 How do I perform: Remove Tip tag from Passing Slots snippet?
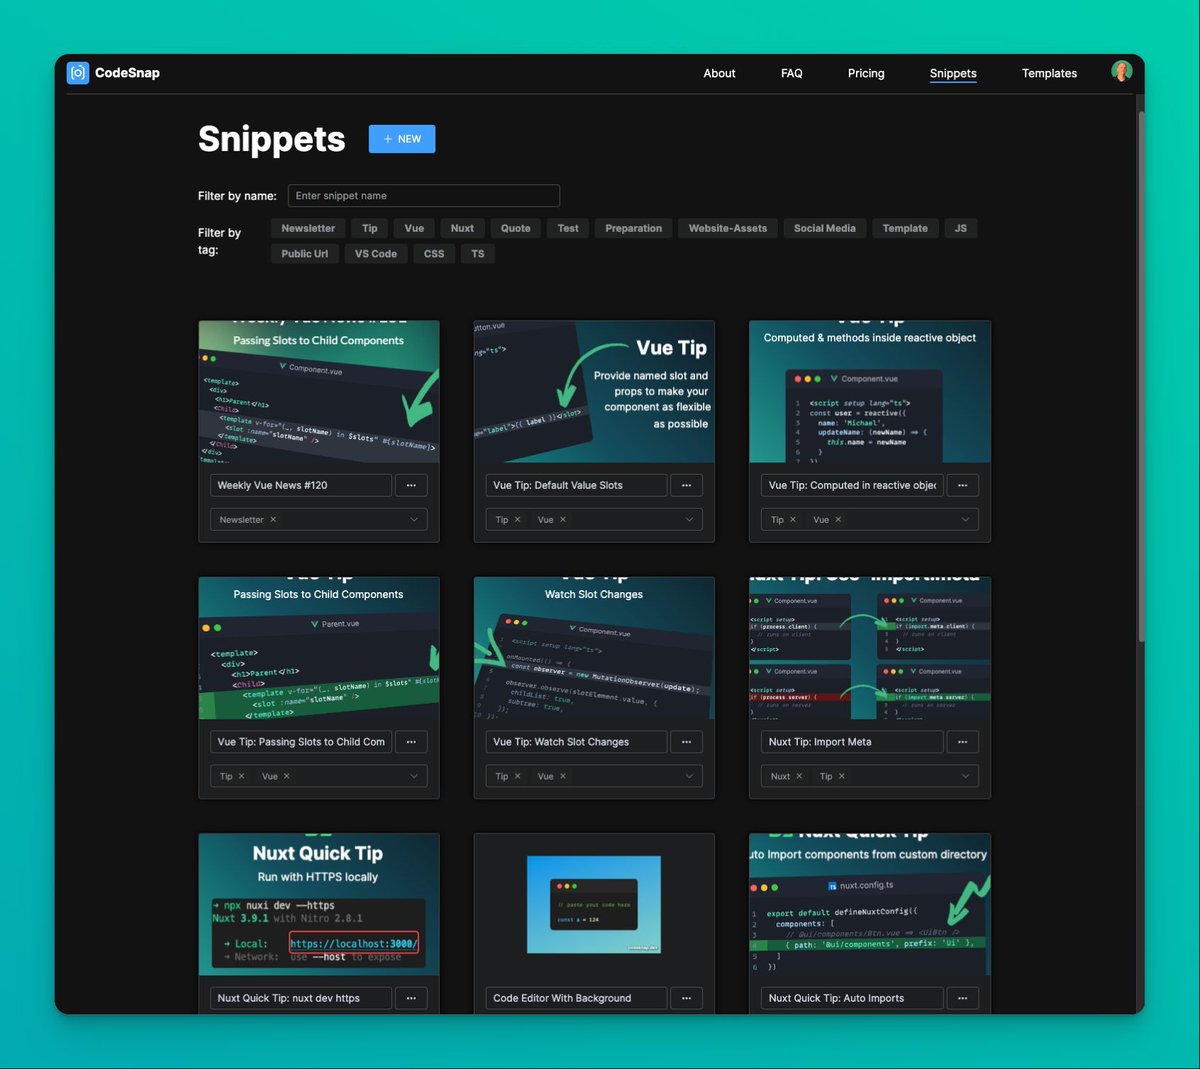241,776
